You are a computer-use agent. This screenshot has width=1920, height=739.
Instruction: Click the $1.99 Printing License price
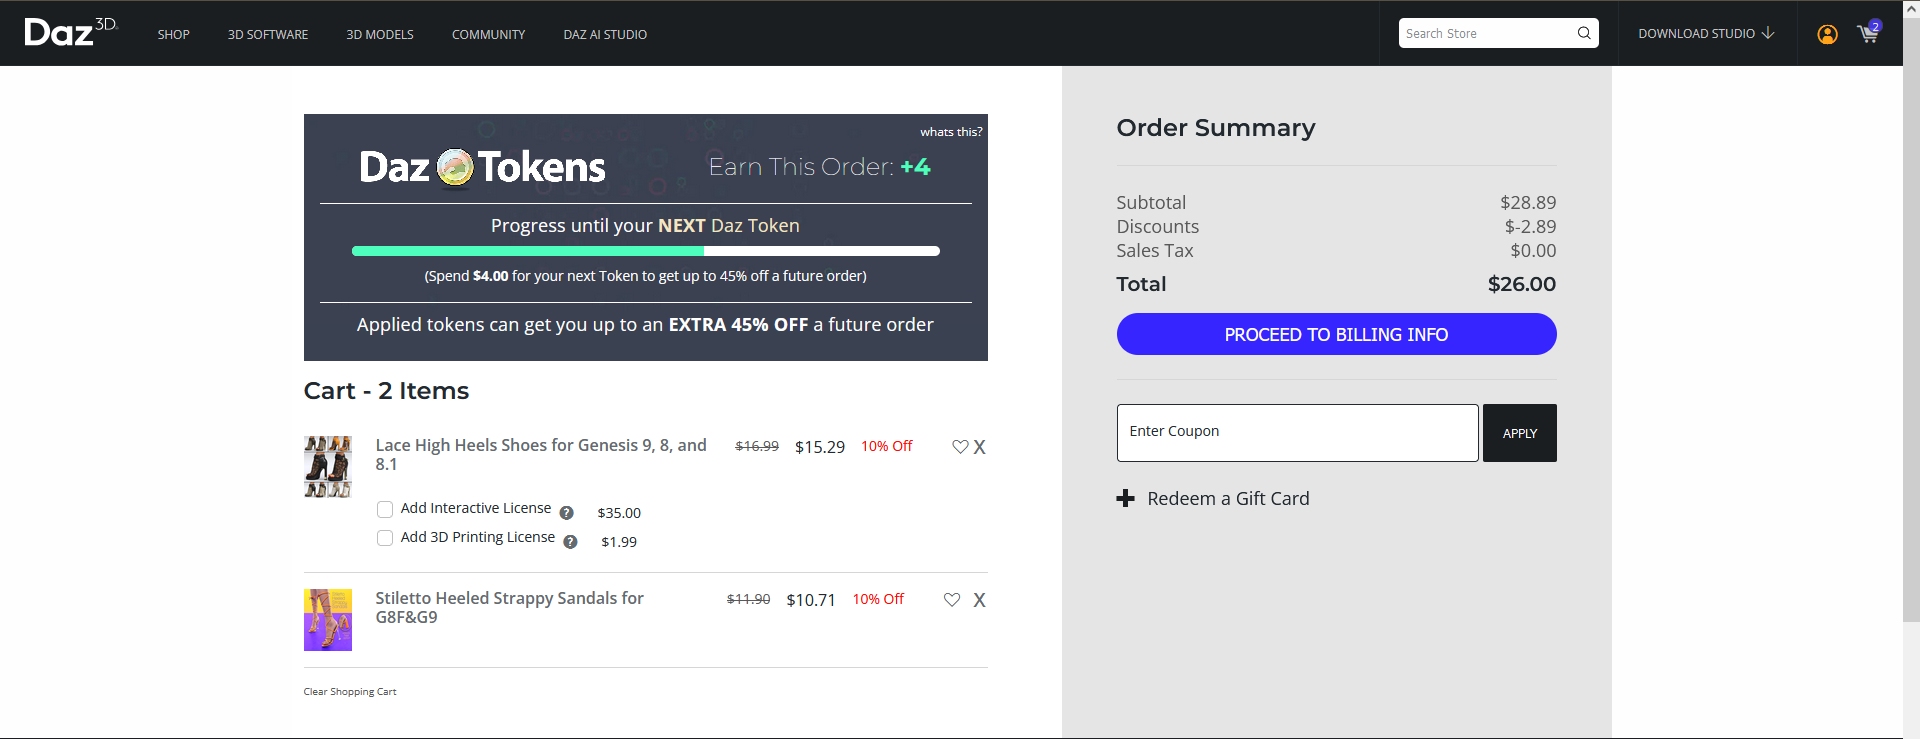(x=619, y=542)
